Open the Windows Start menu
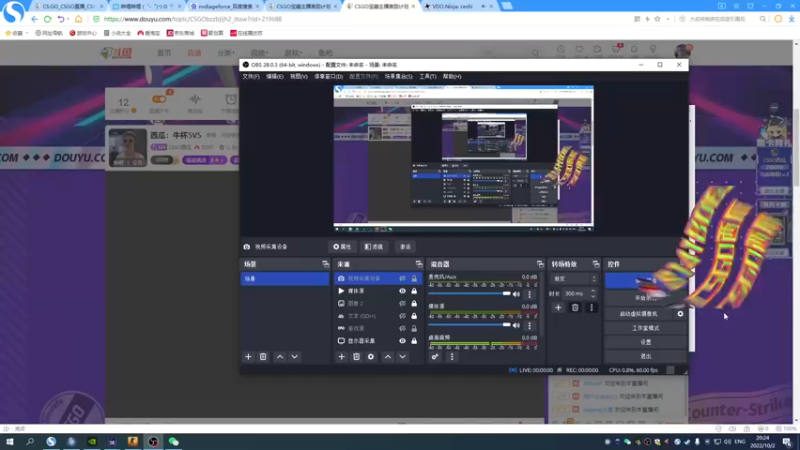Viewport: 800px width, 450px height. (10, 441)
